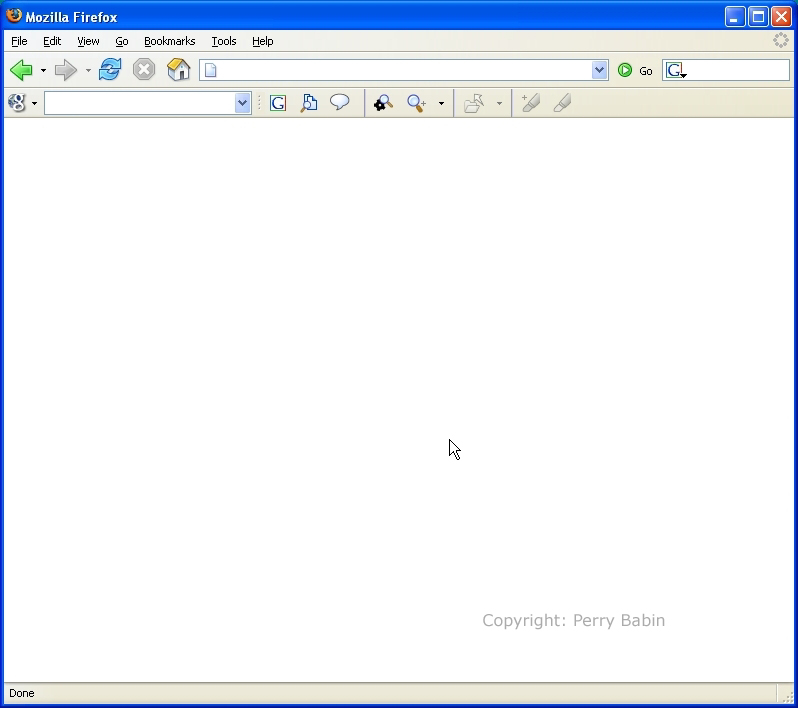Click the activity throbber icon

pyautogui.click(x=781, y=40)
